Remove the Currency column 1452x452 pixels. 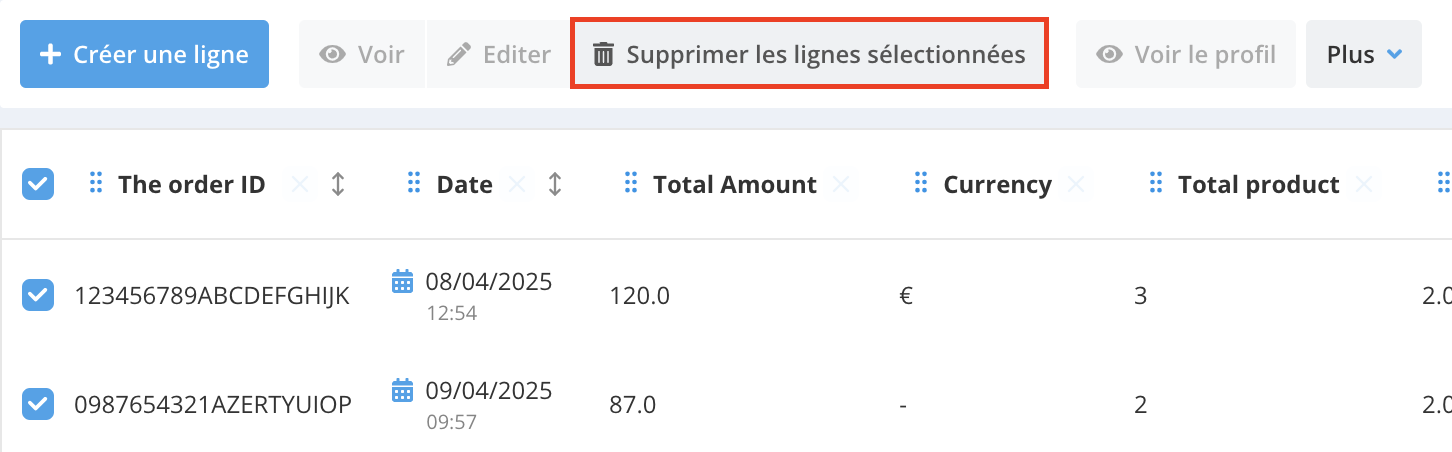point(1075,184)
